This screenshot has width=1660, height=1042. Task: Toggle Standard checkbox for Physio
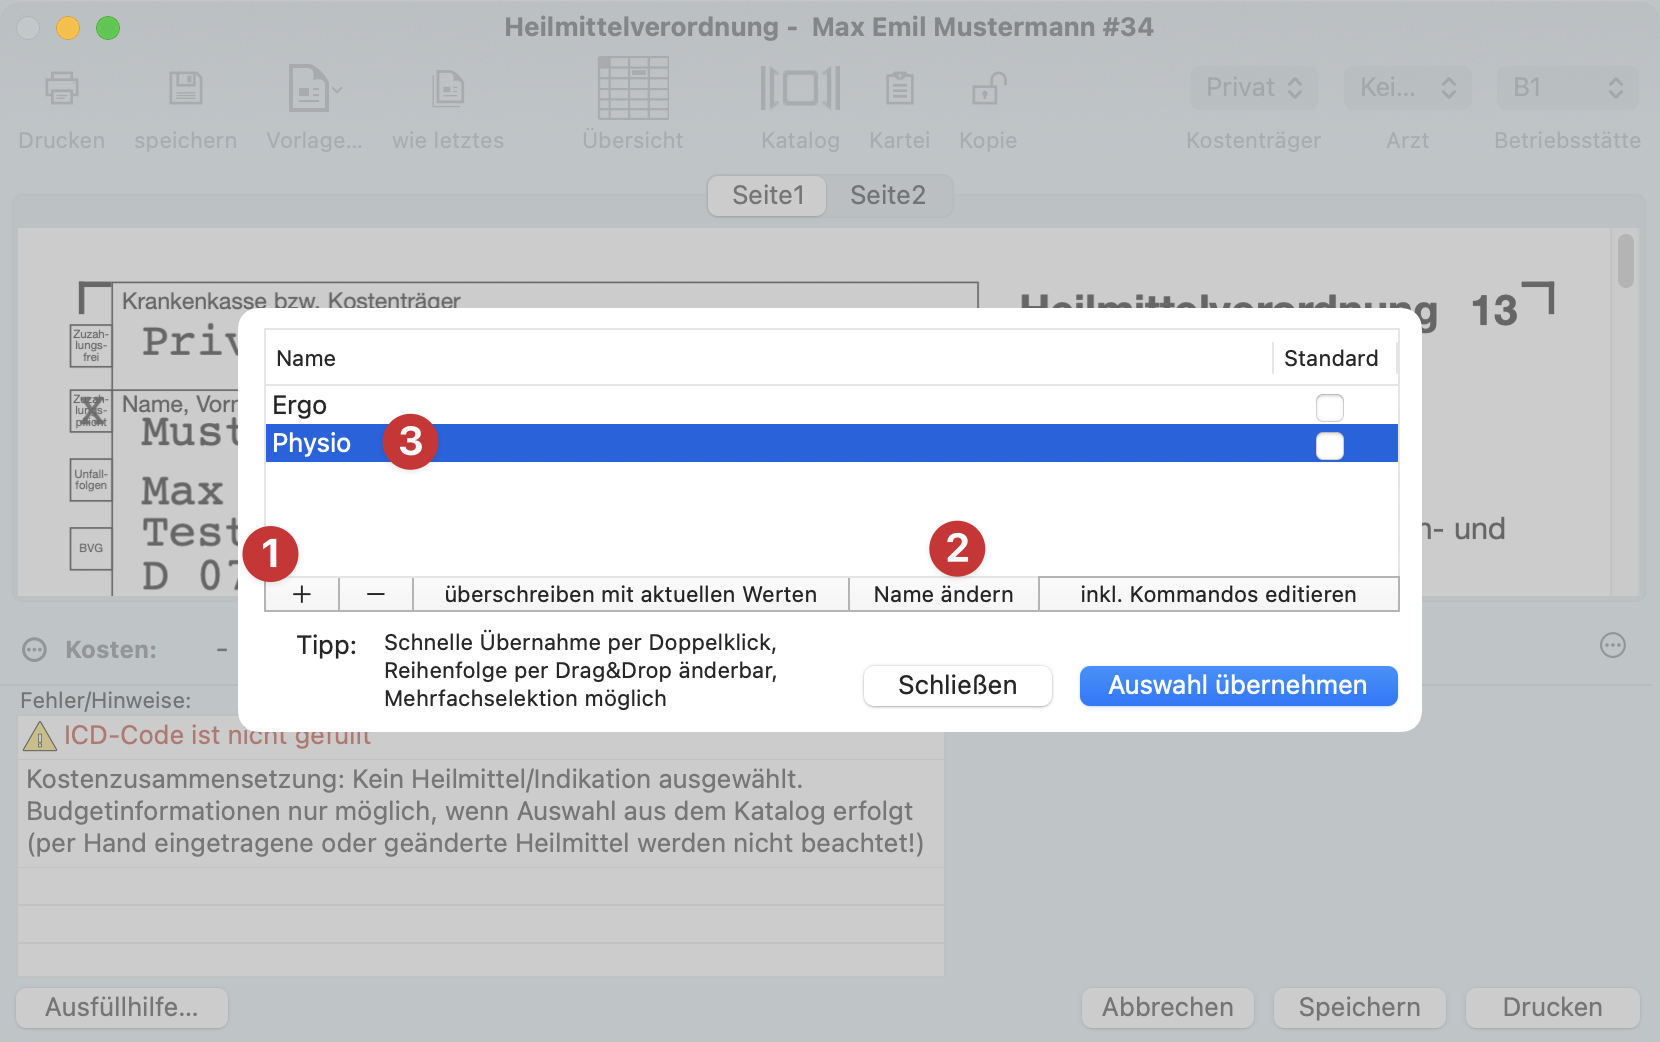pos(1330,445)
